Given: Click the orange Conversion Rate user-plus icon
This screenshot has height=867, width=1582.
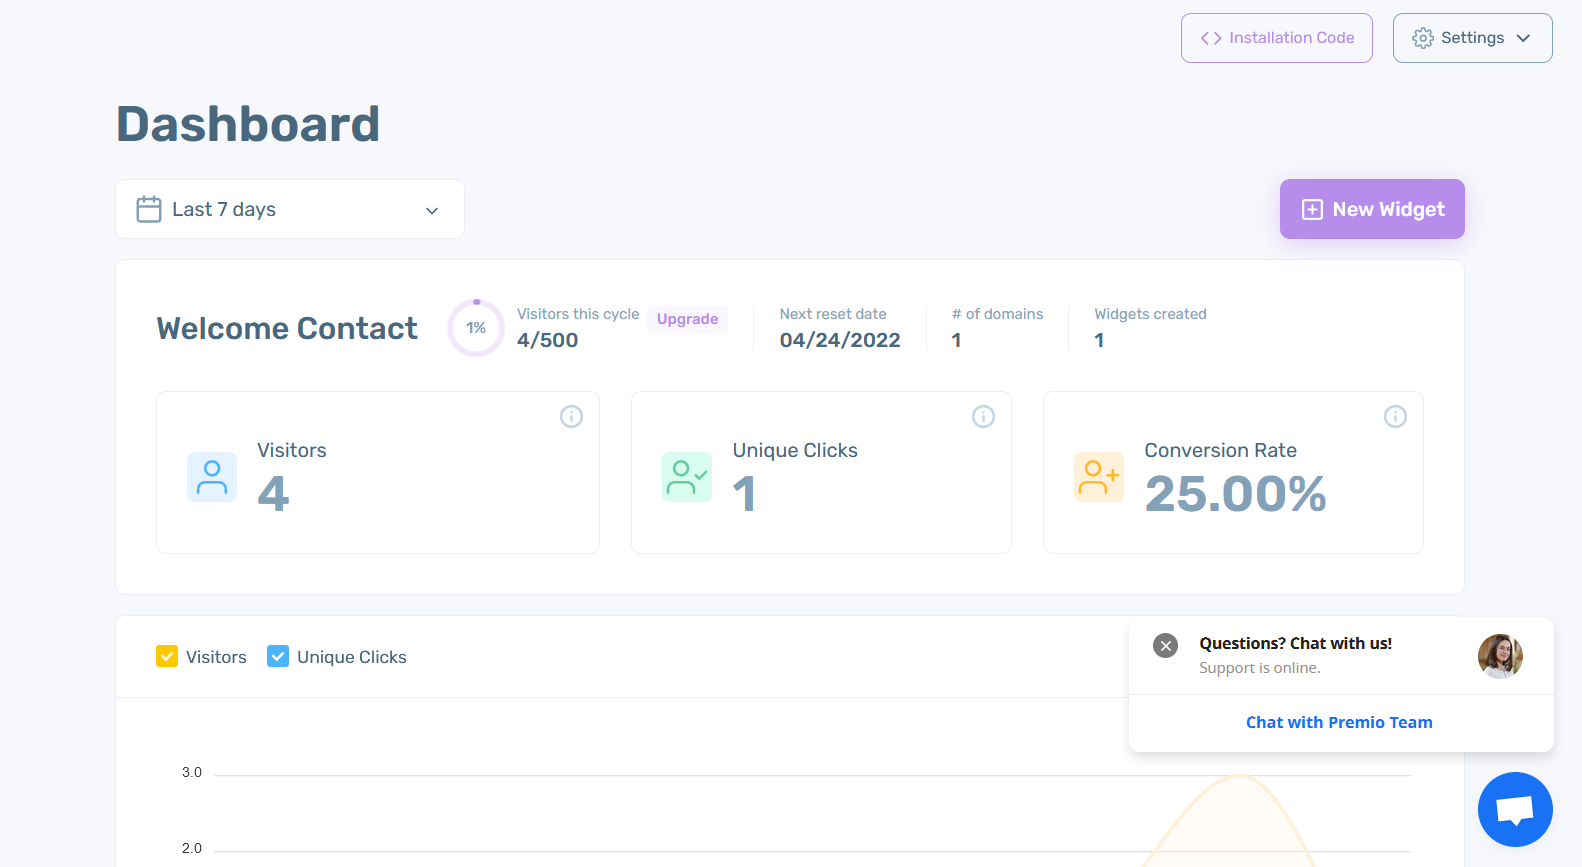Looking at the screenshot, I should pyautogui.click(x=1099, y=477).
